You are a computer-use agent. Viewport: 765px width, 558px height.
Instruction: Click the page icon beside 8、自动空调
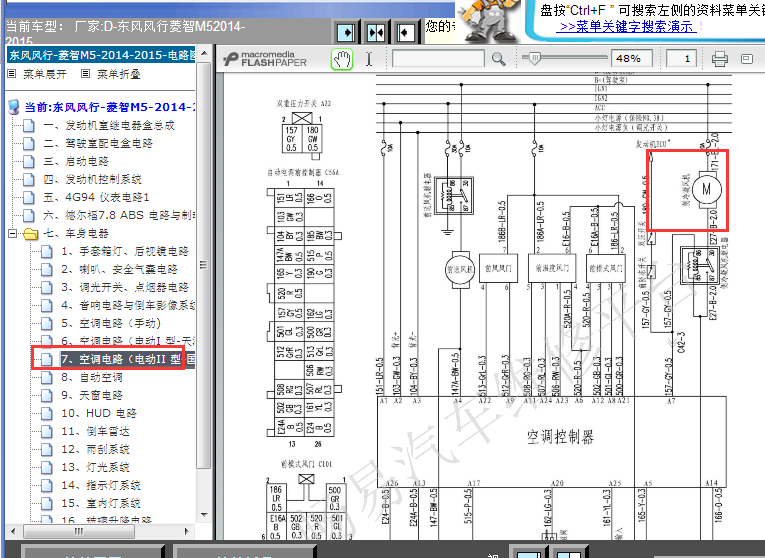[x=46, y=378]
